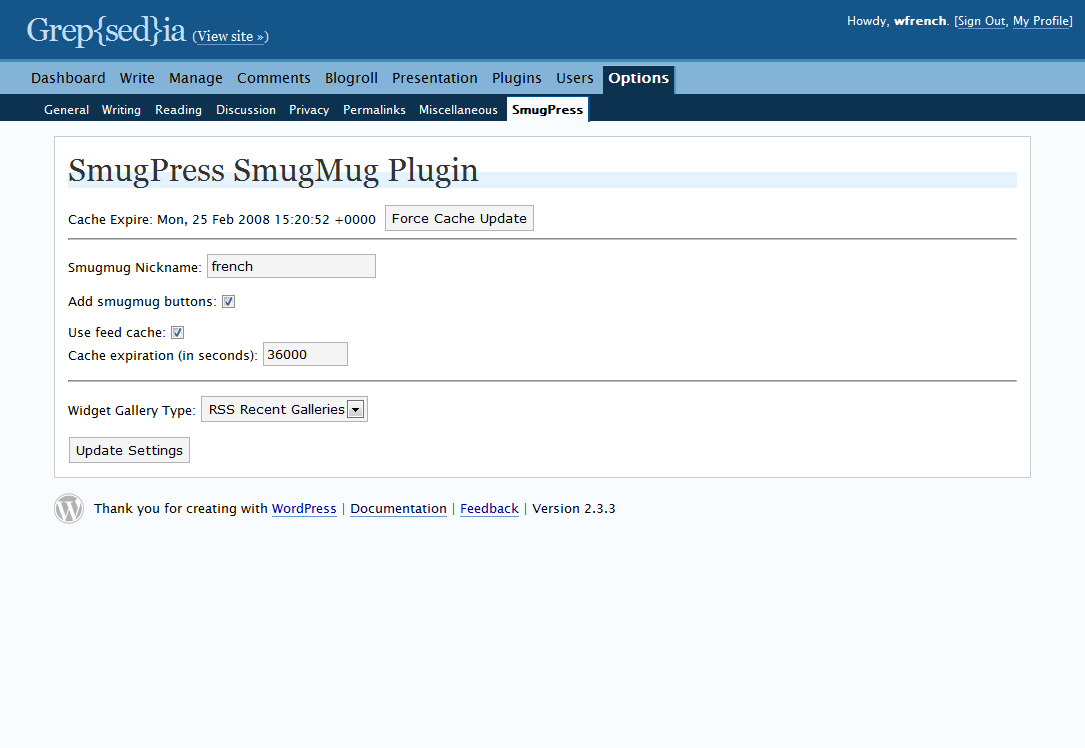Click the Force Cache Update button
Image resolution: width=1085 pixels, height=748 pixels.
tap(459, 219)
